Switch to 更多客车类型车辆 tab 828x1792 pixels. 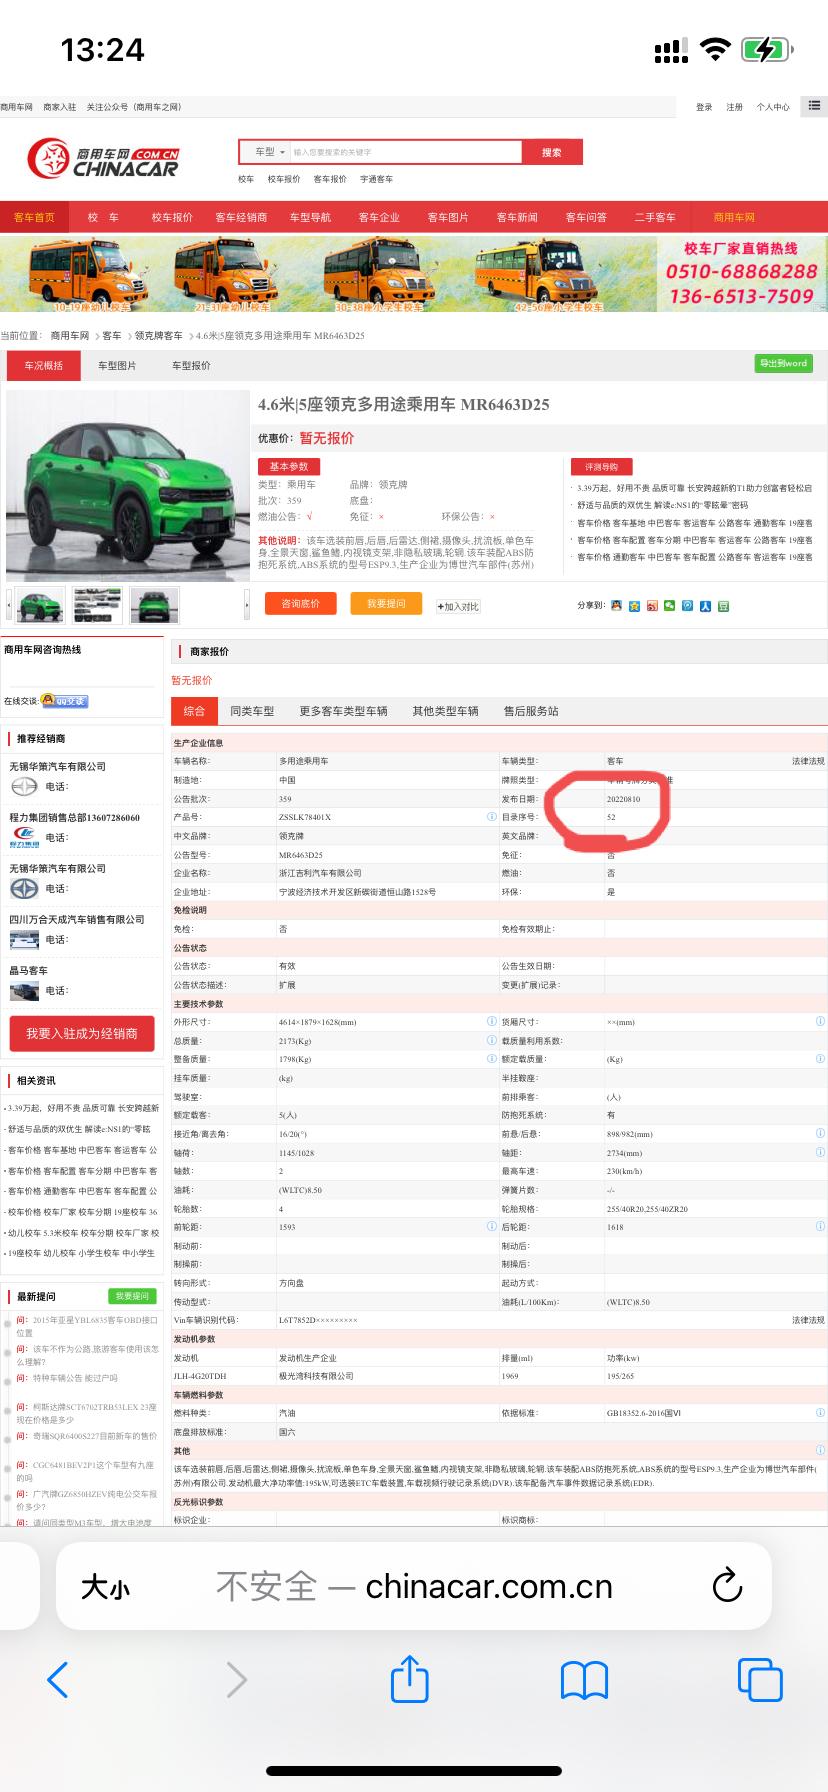(343, 711)
